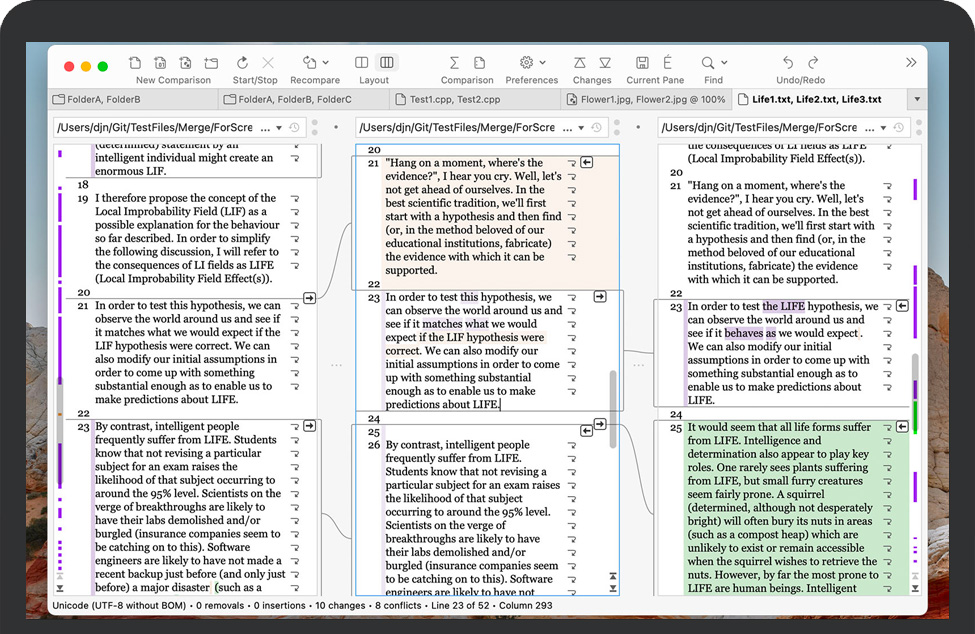Click the Current Pane save disk icon
Screen dimensions: 975x634
pyautogui.click(x=642, y=63)
